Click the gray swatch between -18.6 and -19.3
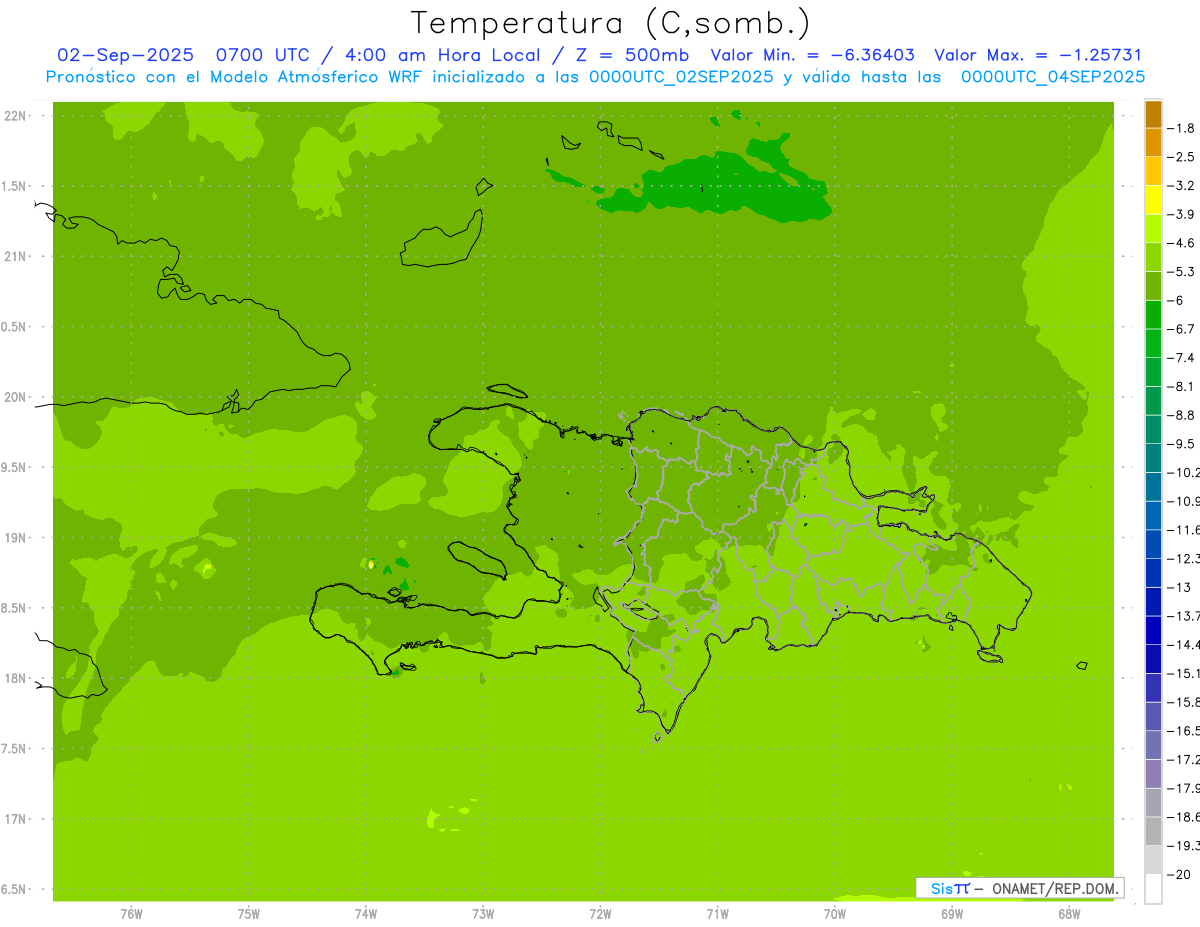 click(x=1153, y=831)
